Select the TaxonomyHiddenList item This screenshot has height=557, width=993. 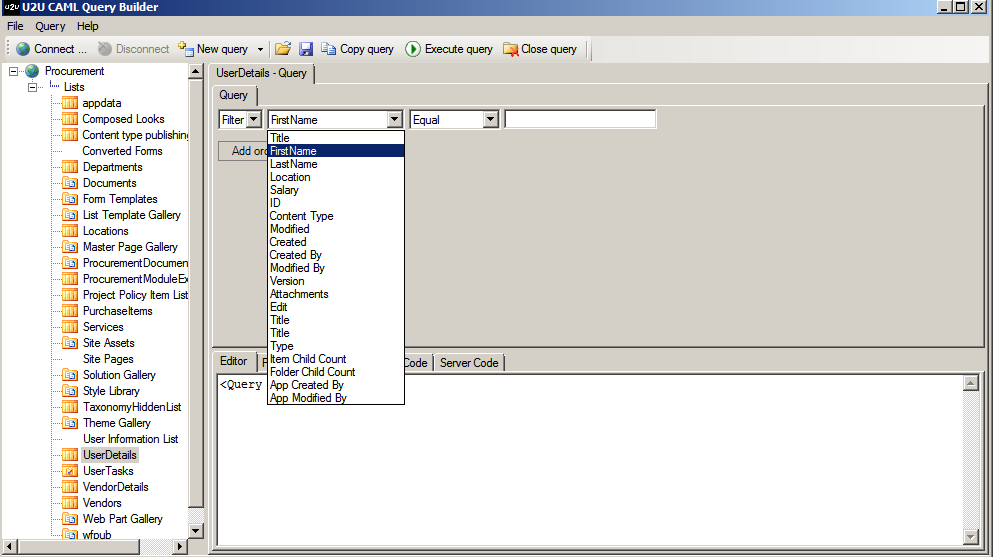tap(132, 407)
